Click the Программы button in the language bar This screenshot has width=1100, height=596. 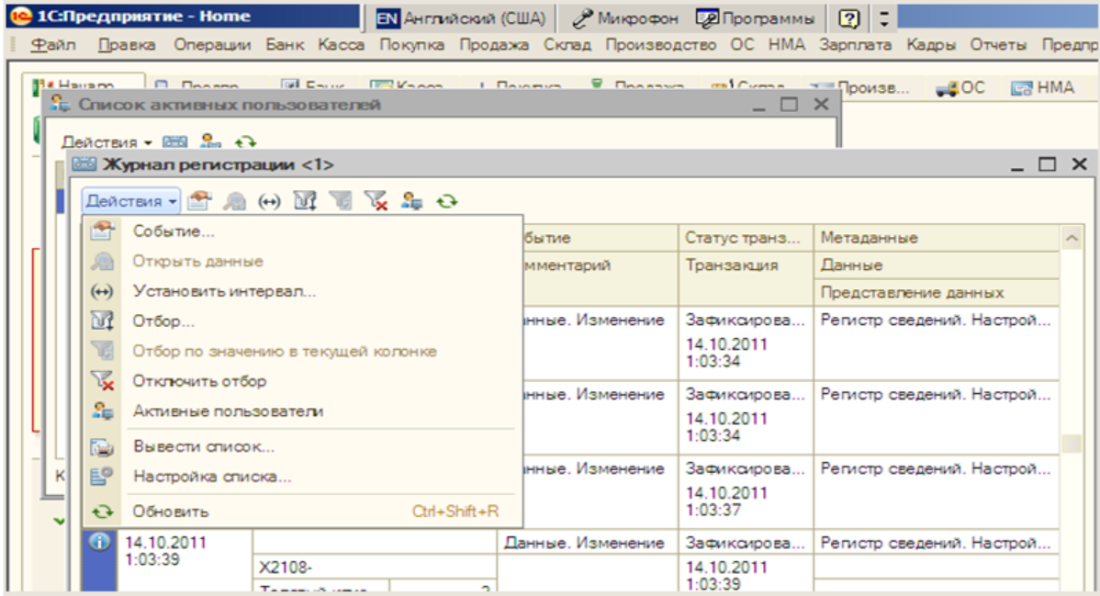coord(756,19)
